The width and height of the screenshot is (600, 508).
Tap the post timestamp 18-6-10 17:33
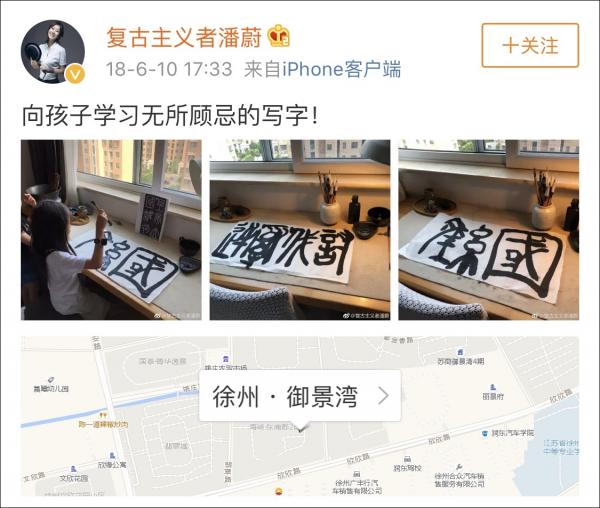click(169, 69)
